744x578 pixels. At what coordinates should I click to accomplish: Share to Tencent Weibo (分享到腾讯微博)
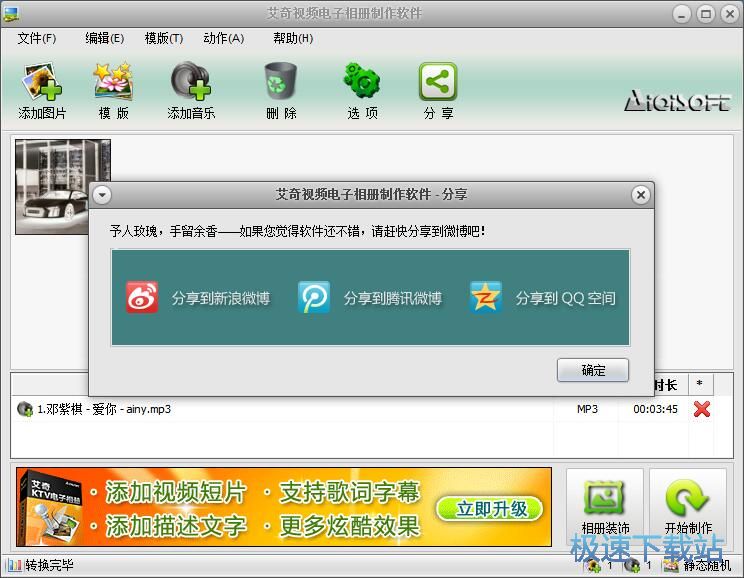click(x=370, y=298)
